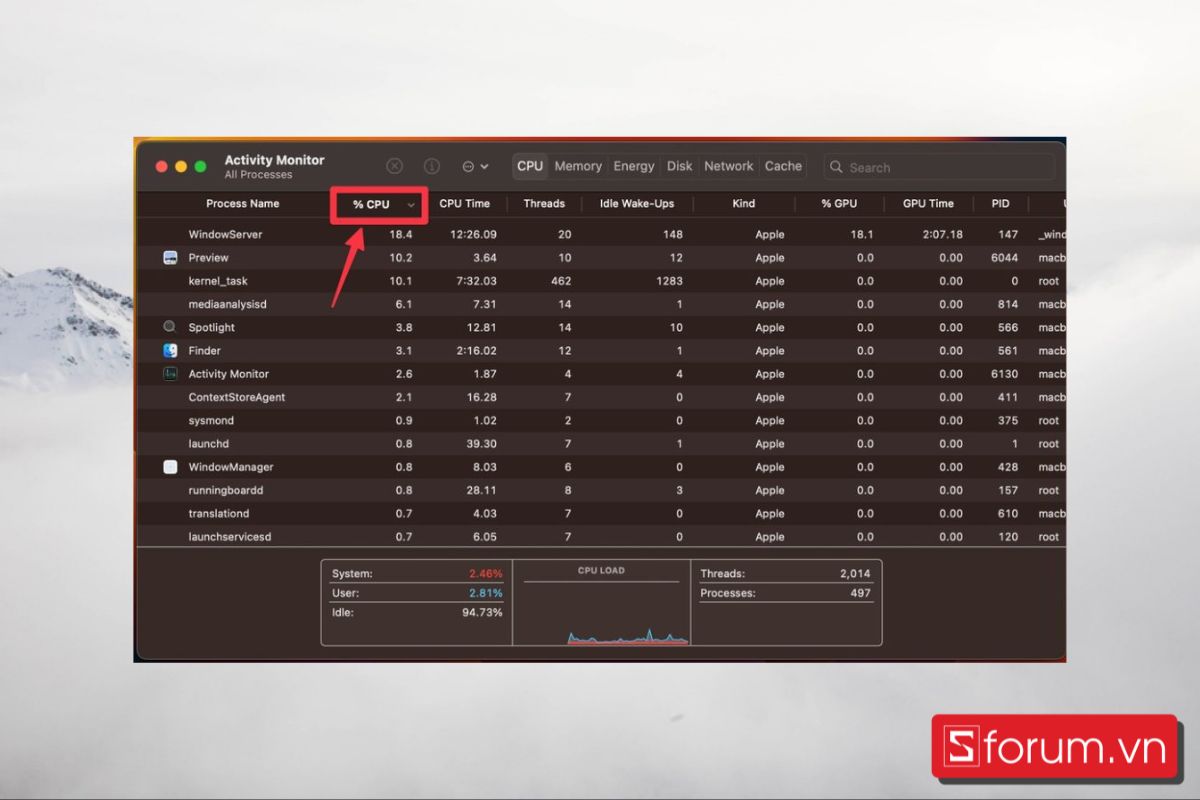1200x800 pixels.
Task: Sort by the GPU Time column header
Action: (x=928, y=203)
